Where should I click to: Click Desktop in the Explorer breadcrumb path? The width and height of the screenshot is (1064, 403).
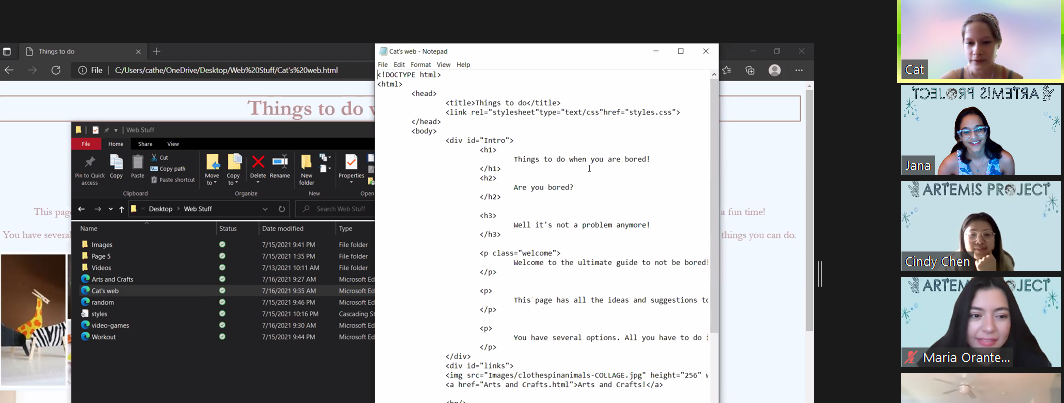tap(161, 209)
